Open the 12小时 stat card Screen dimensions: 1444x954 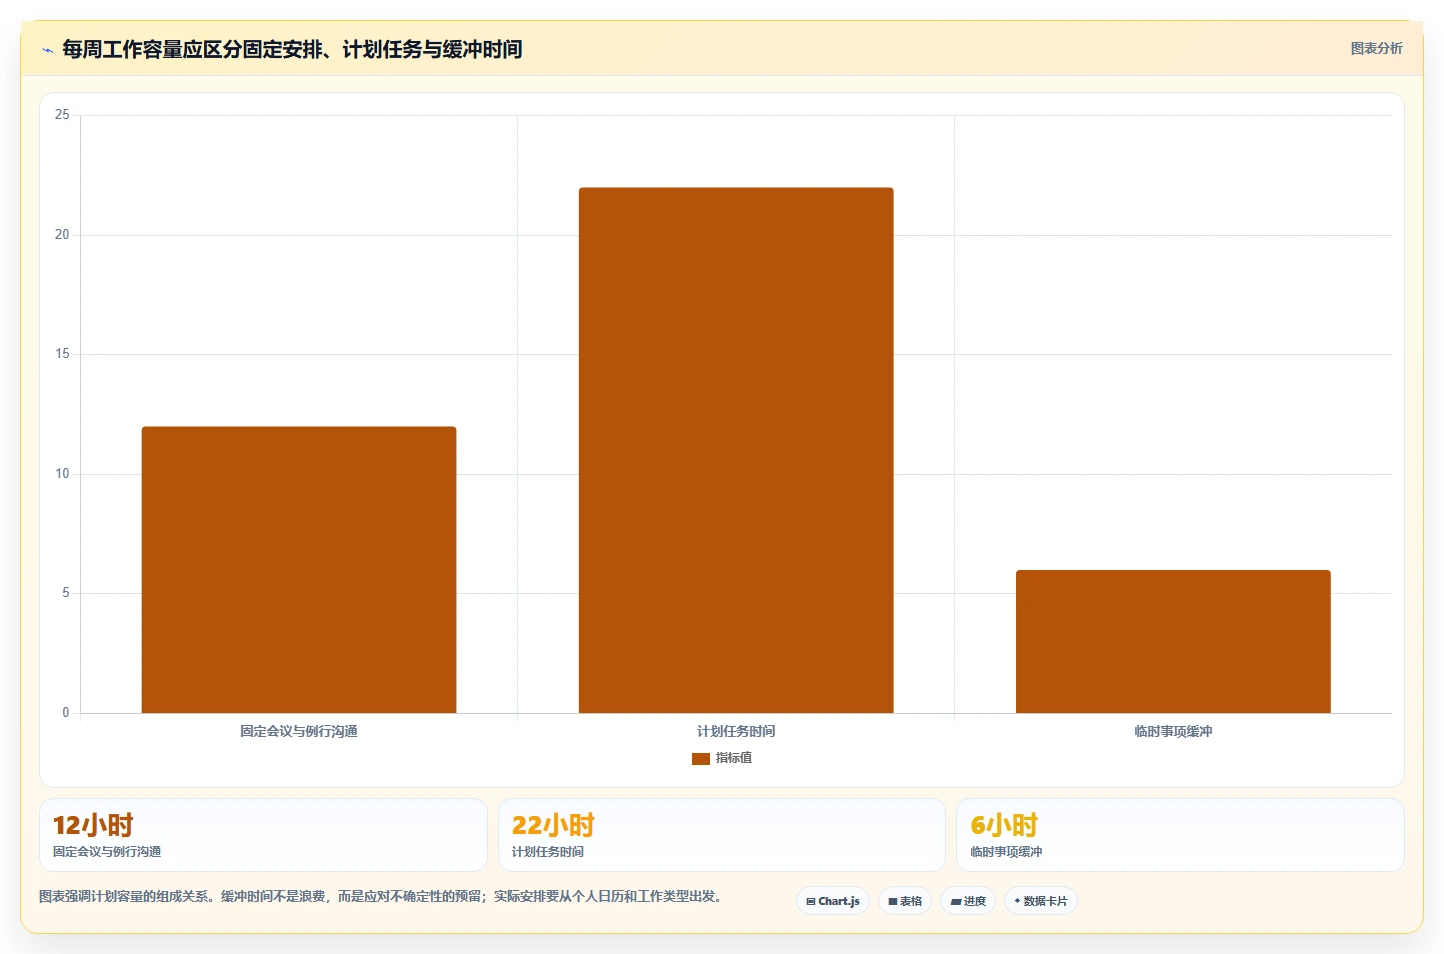(x=263, y=835)
